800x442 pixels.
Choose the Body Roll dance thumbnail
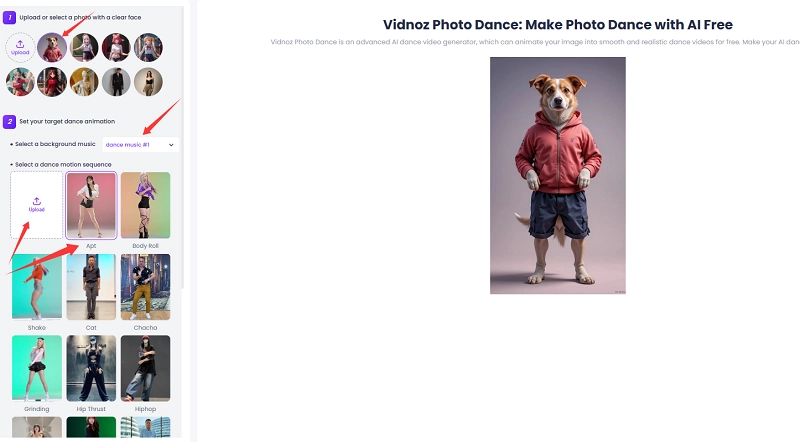coord(145,205)
